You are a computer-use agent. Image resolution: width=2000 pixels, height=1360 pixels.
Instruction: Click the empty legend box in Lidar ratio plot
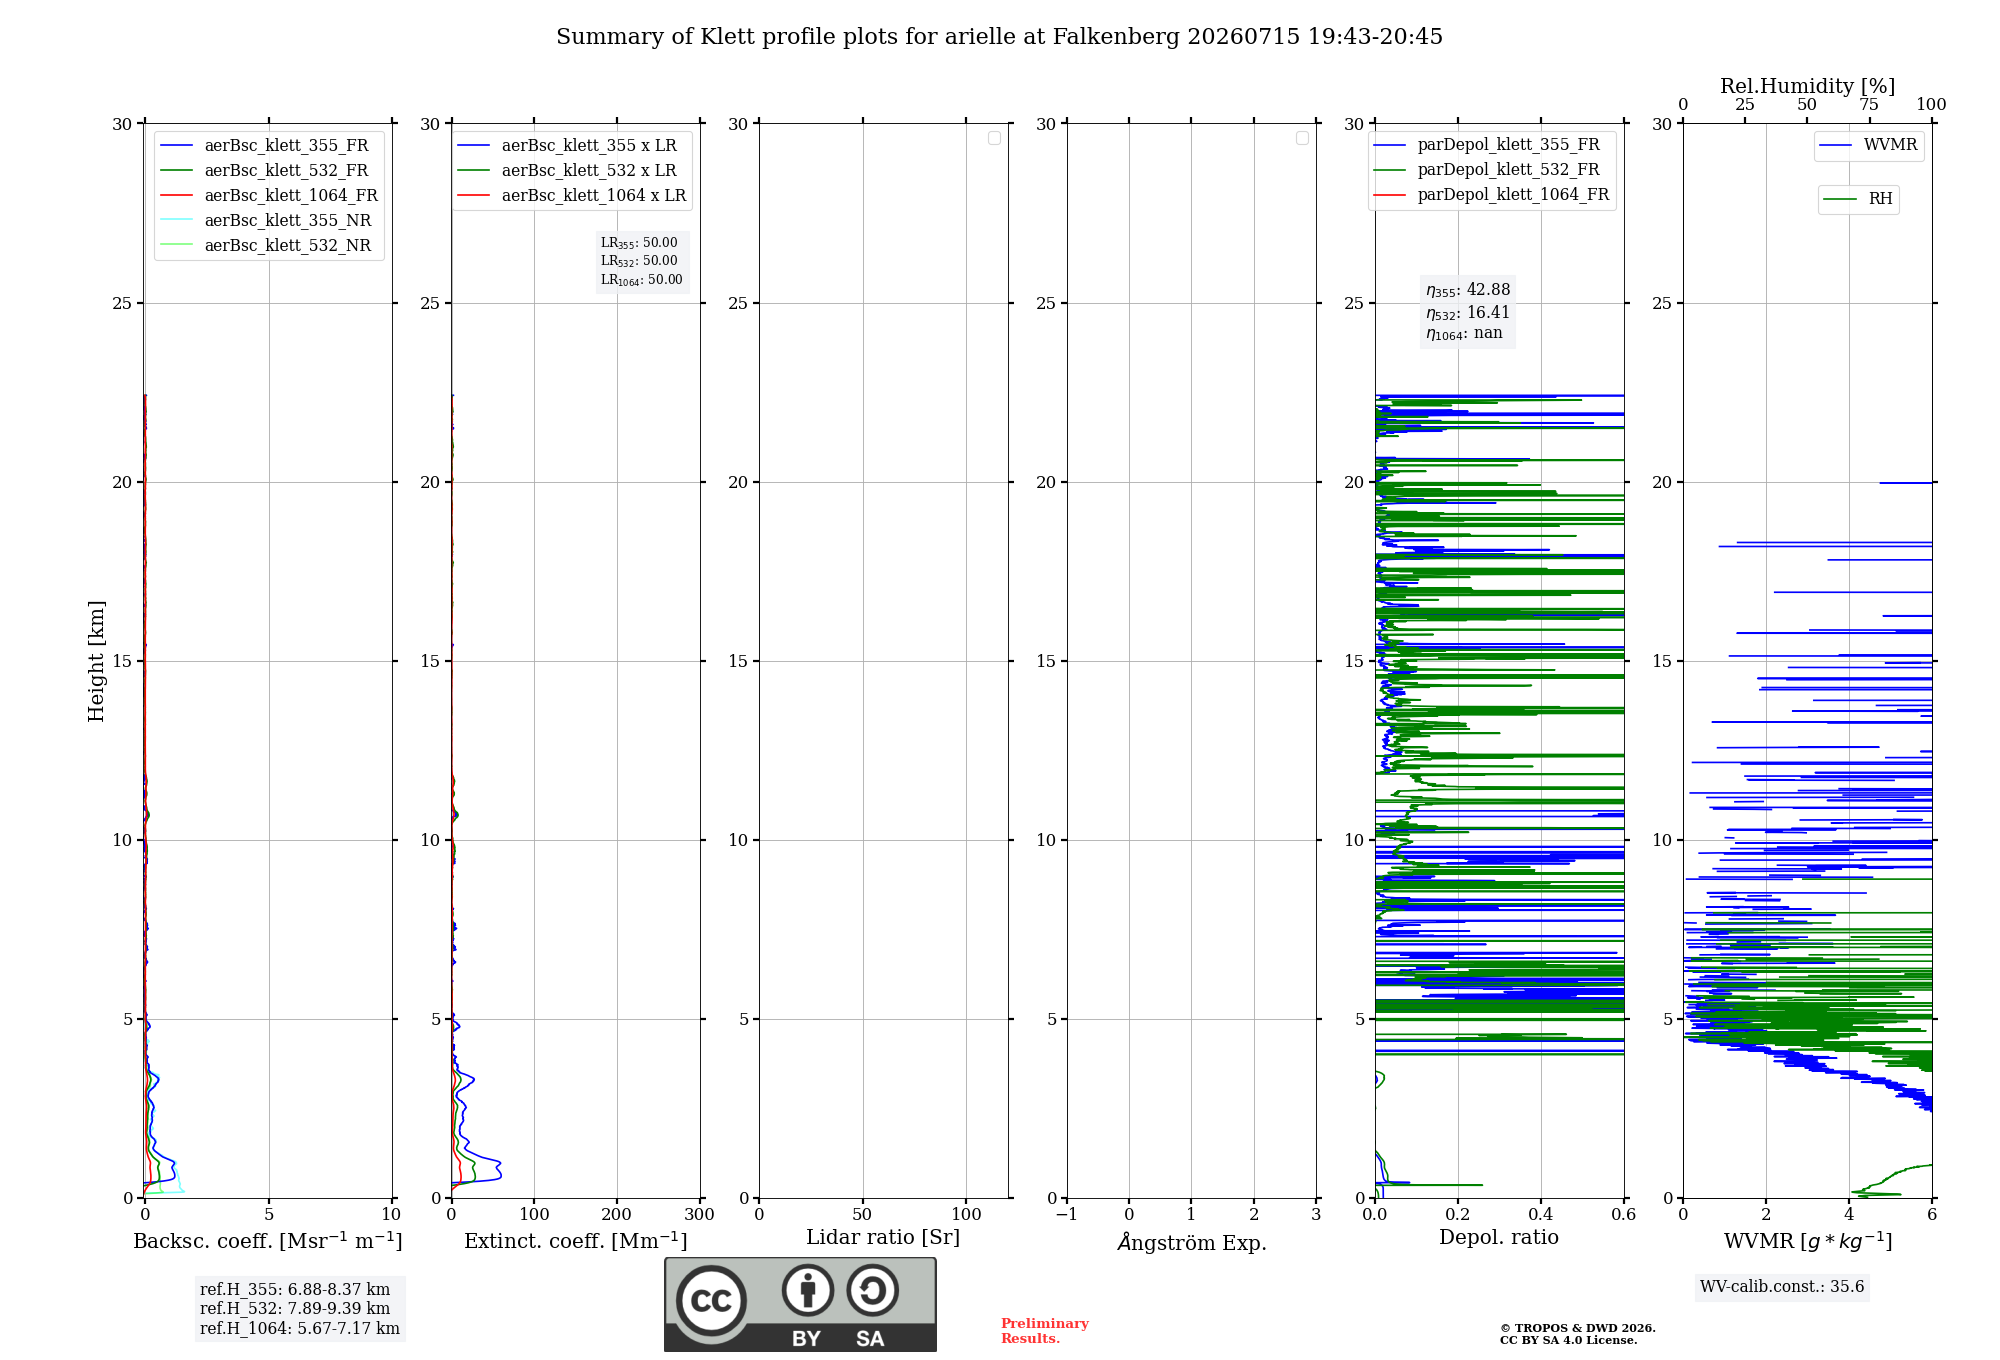(994, 138)
